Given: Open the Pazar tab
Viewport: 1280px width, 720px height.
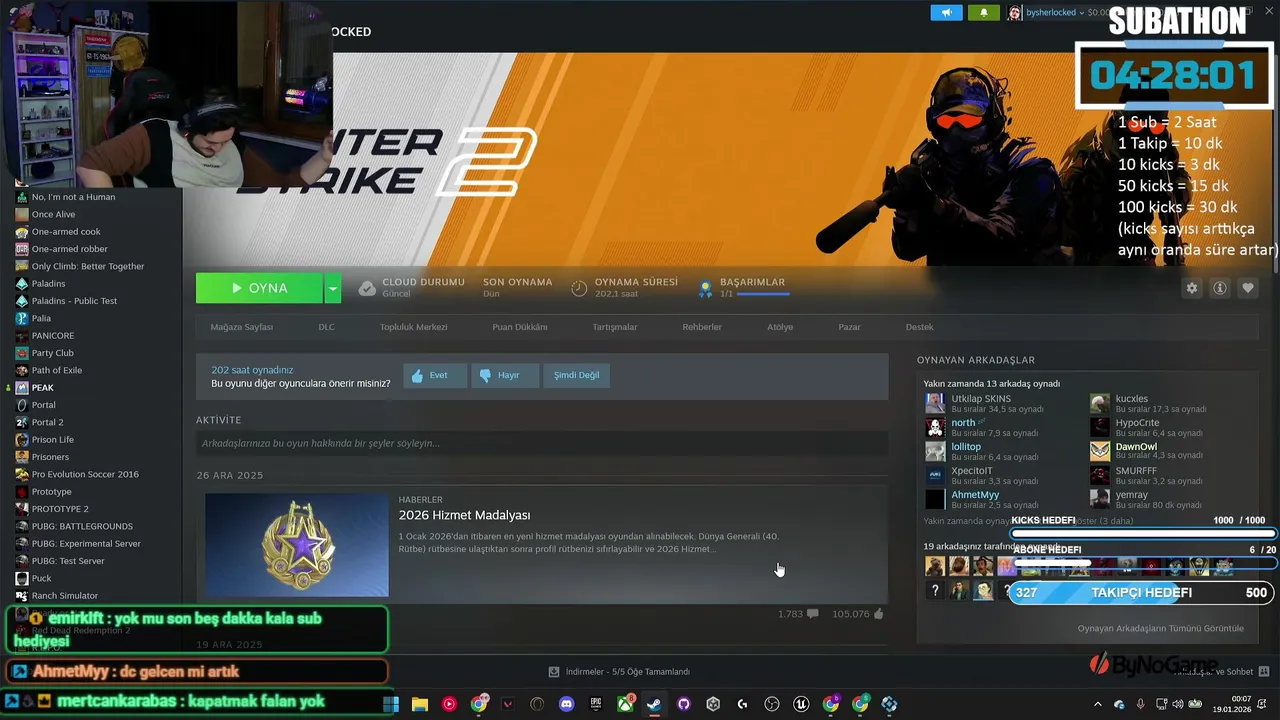Looking at the screenshot, I should pos(849,327).
